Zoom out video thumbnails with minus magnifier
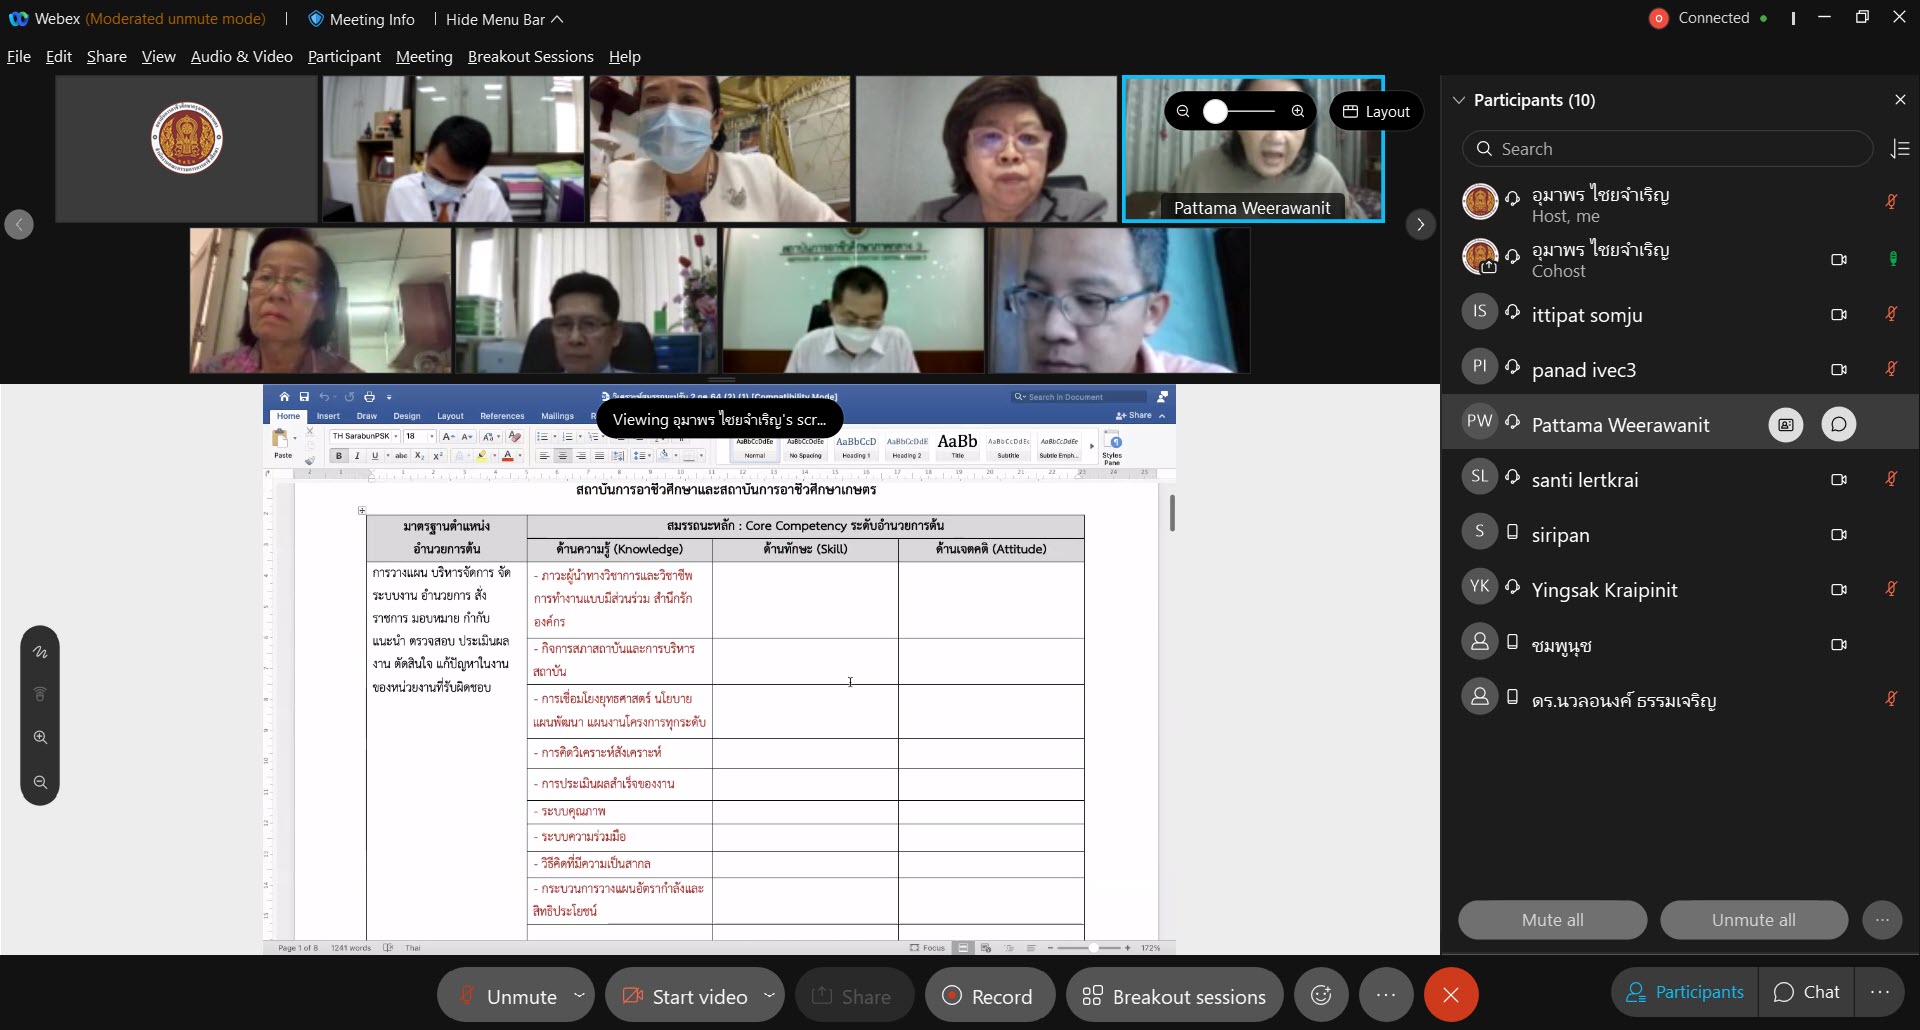 tap(1183, 112)
